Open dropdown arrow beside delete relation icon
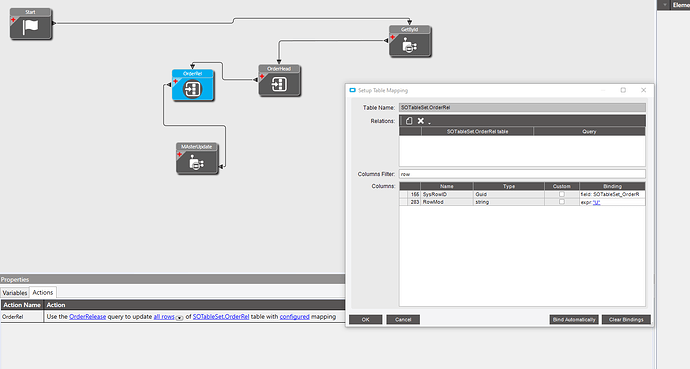 pyautogui.click(x=429, y=123)
